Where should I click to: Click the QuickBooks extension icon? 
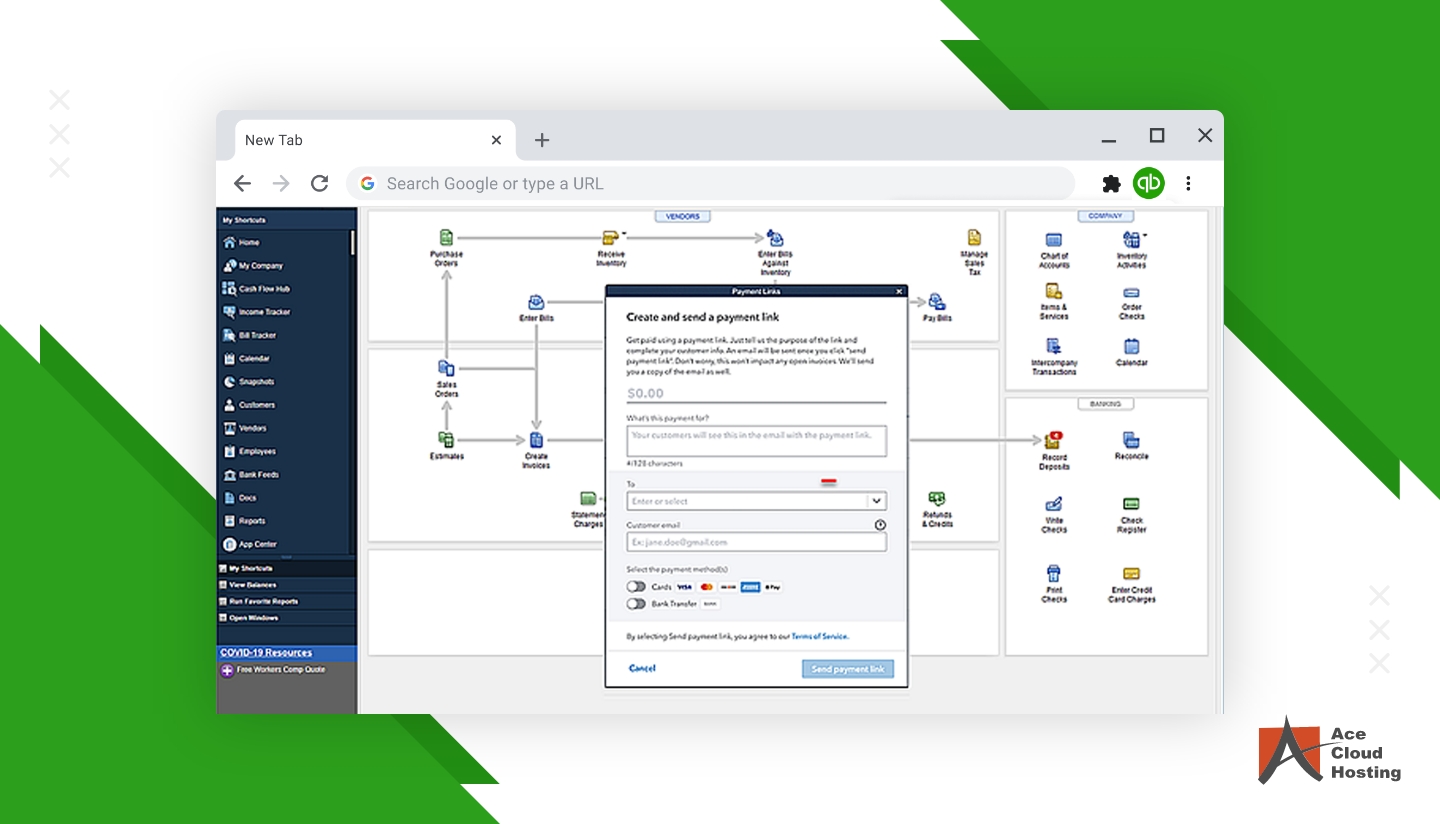click(1148, 184)
